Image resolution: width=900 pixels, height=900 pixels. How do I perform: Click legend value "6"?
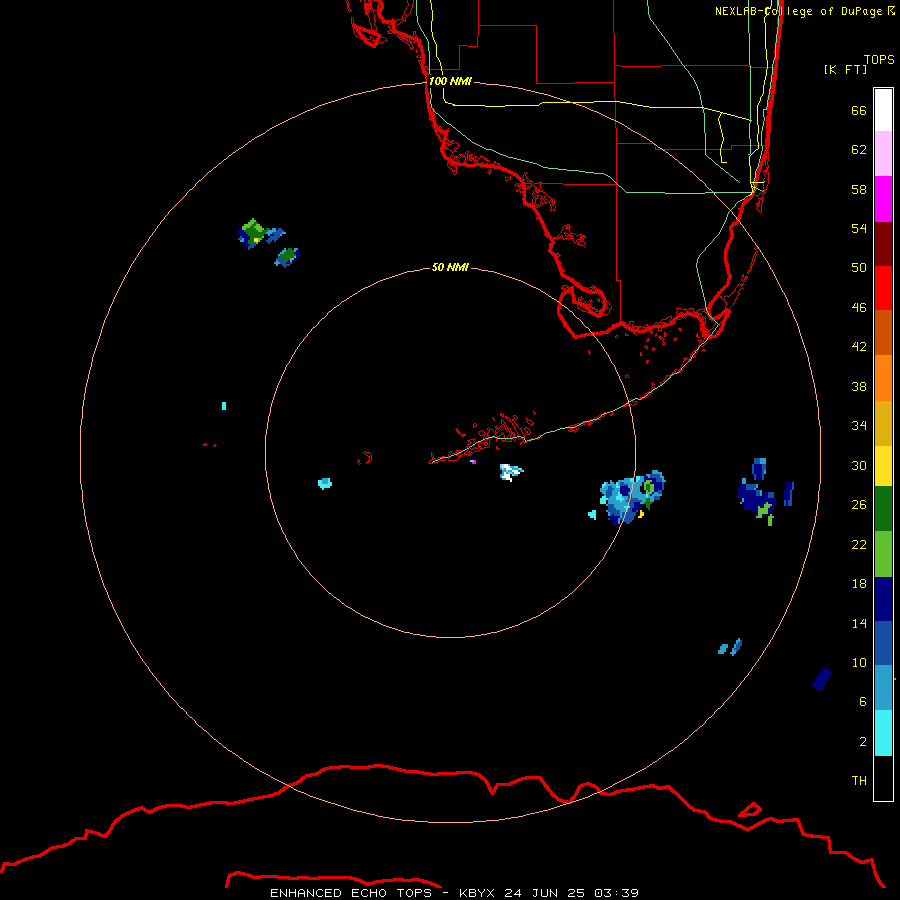863,701
